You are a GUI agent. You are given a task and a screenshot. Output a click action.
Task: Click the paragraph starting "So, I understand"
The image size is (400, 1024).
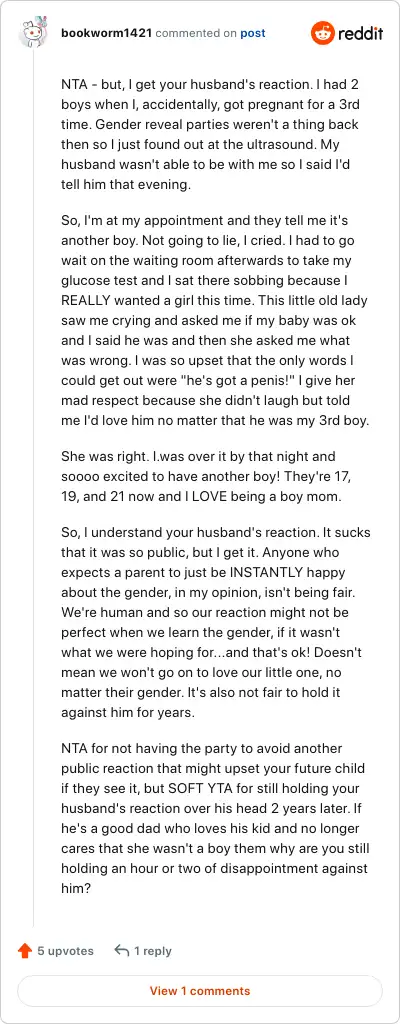216,621
